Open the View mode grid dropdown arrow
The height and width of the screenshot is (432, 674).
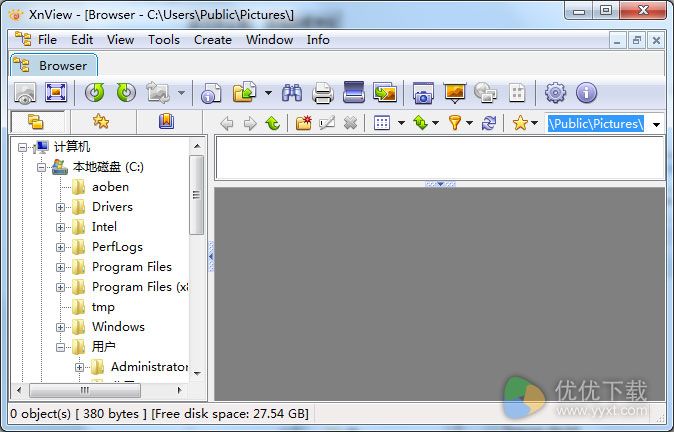401,123
